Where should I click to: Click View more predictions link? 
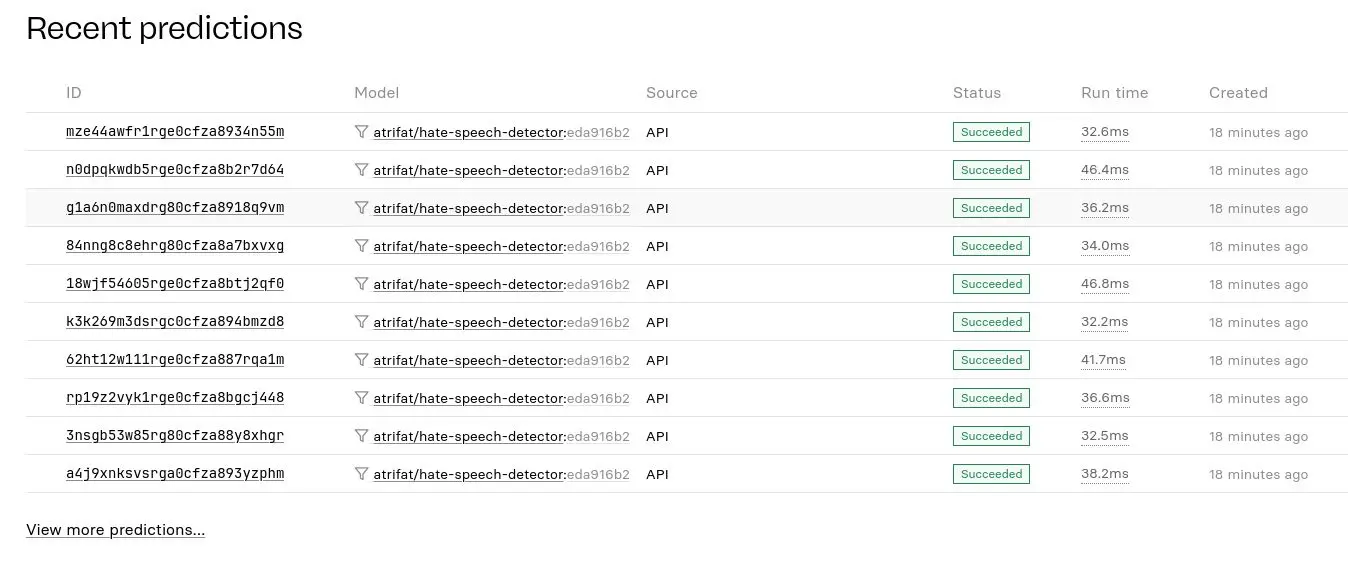point(115,530)
